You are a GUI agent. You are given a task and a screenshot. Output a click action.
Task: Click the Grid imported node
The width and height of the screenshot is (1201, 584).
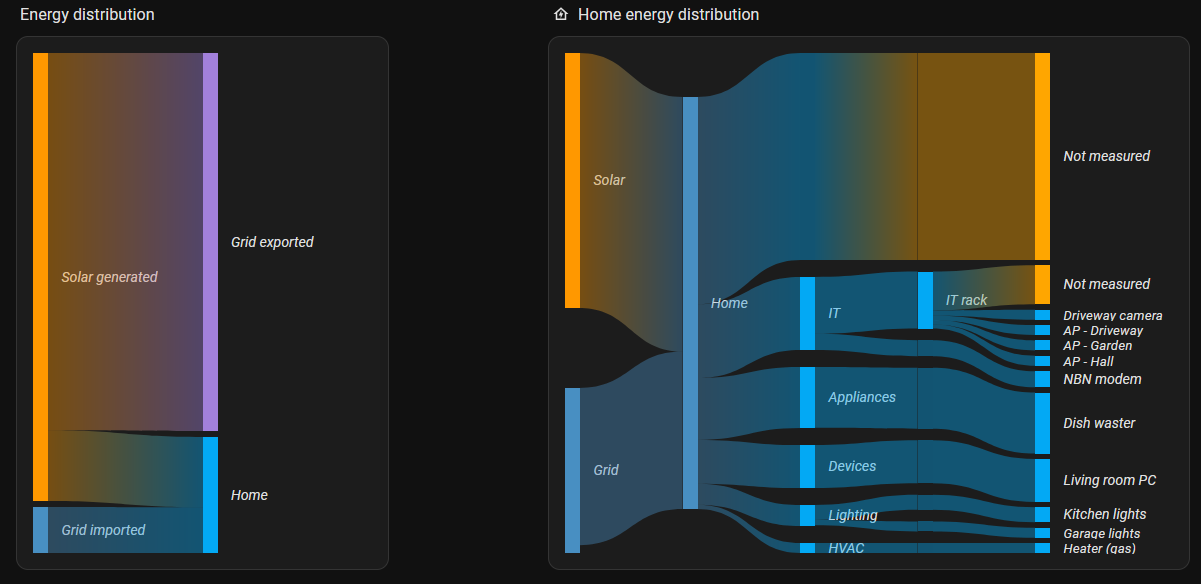[x=40, y=530]
